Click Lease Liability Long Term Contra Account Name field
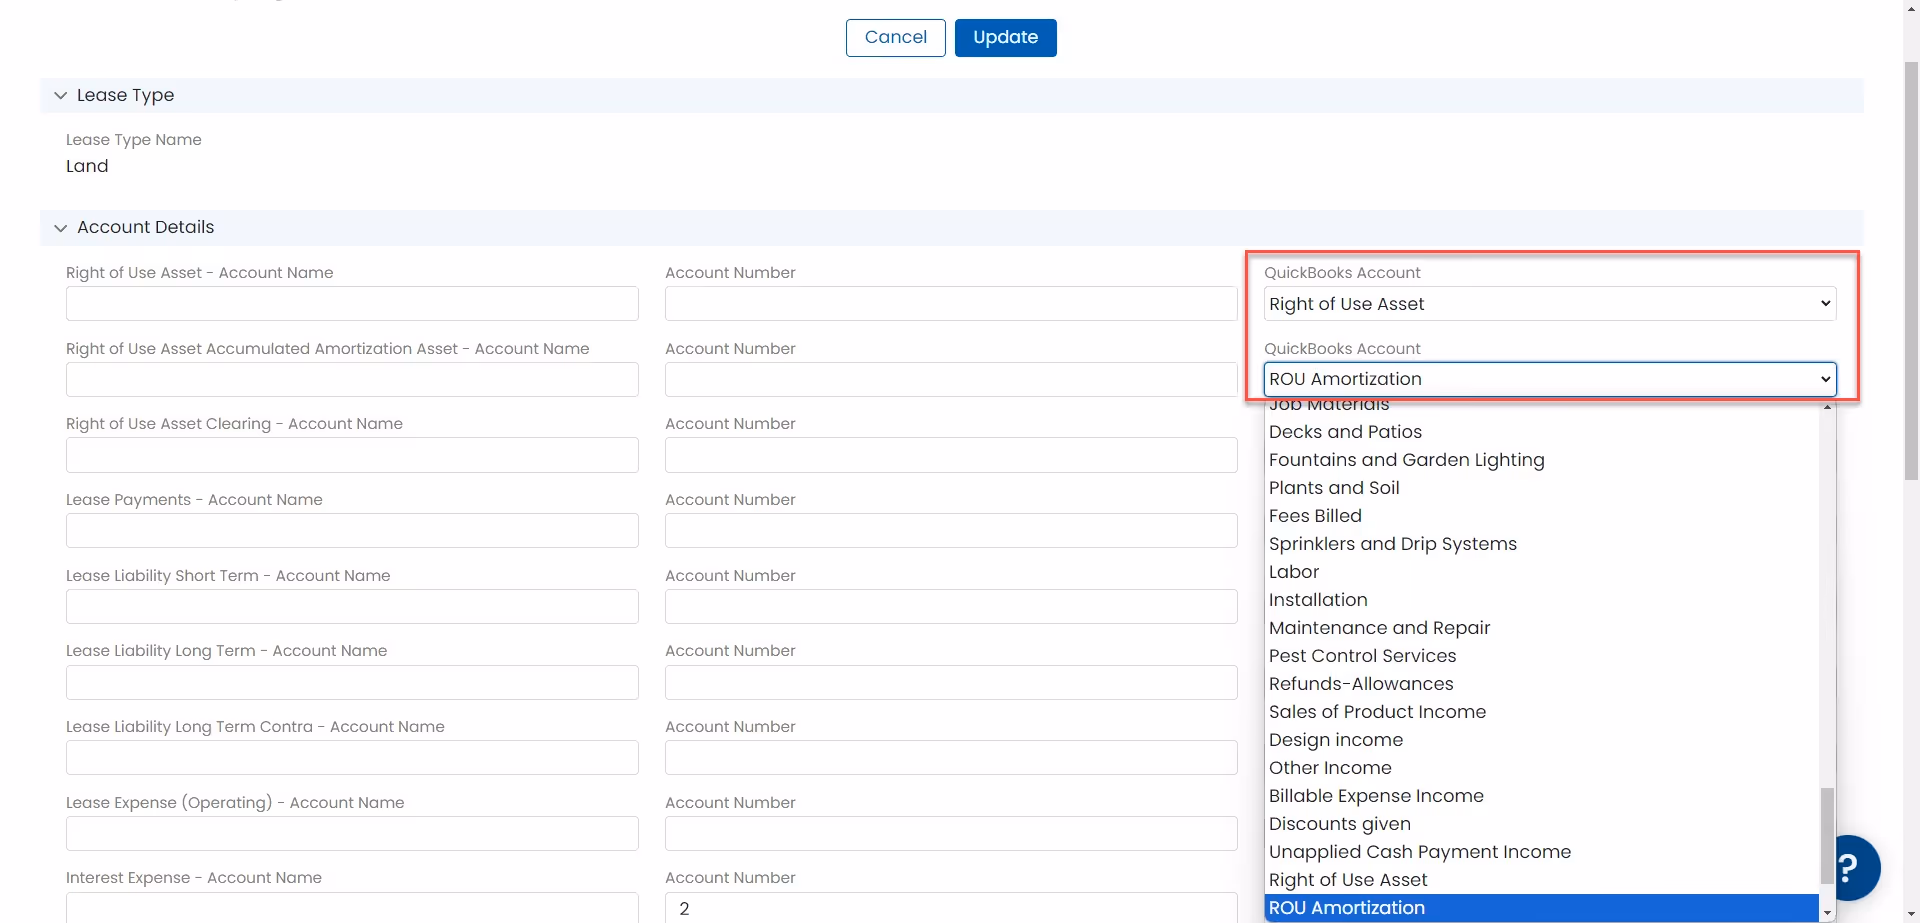The image size is (1920, 923). 352,758
